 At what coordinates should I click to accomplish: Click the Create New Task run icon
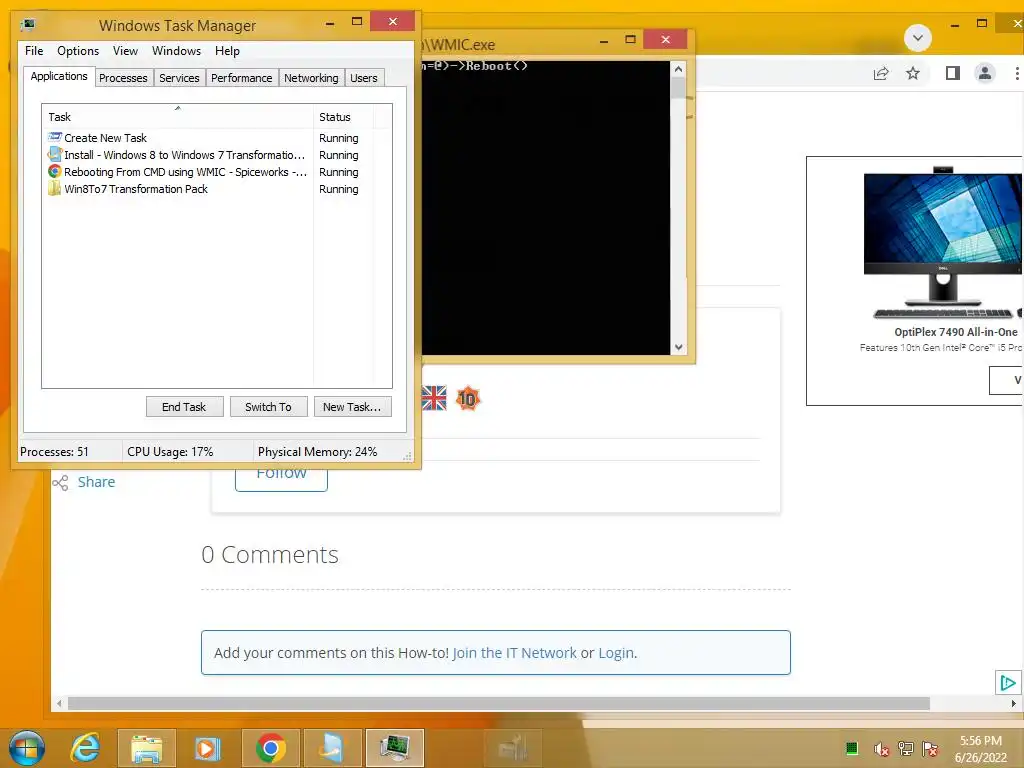coord(54,137)
